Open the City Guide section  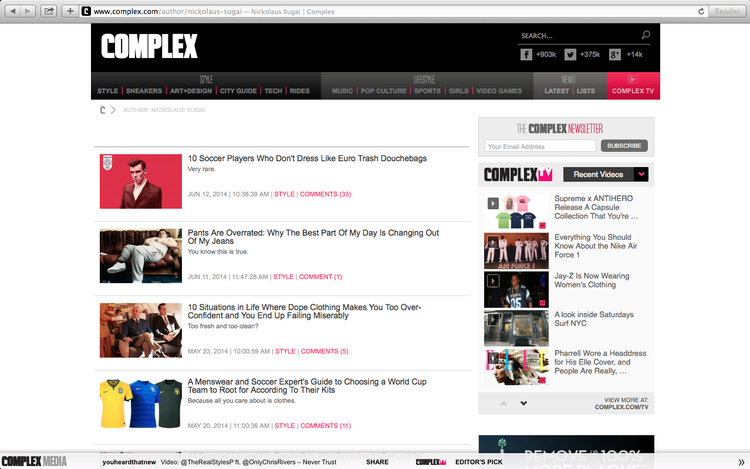[x=238, y=91]
